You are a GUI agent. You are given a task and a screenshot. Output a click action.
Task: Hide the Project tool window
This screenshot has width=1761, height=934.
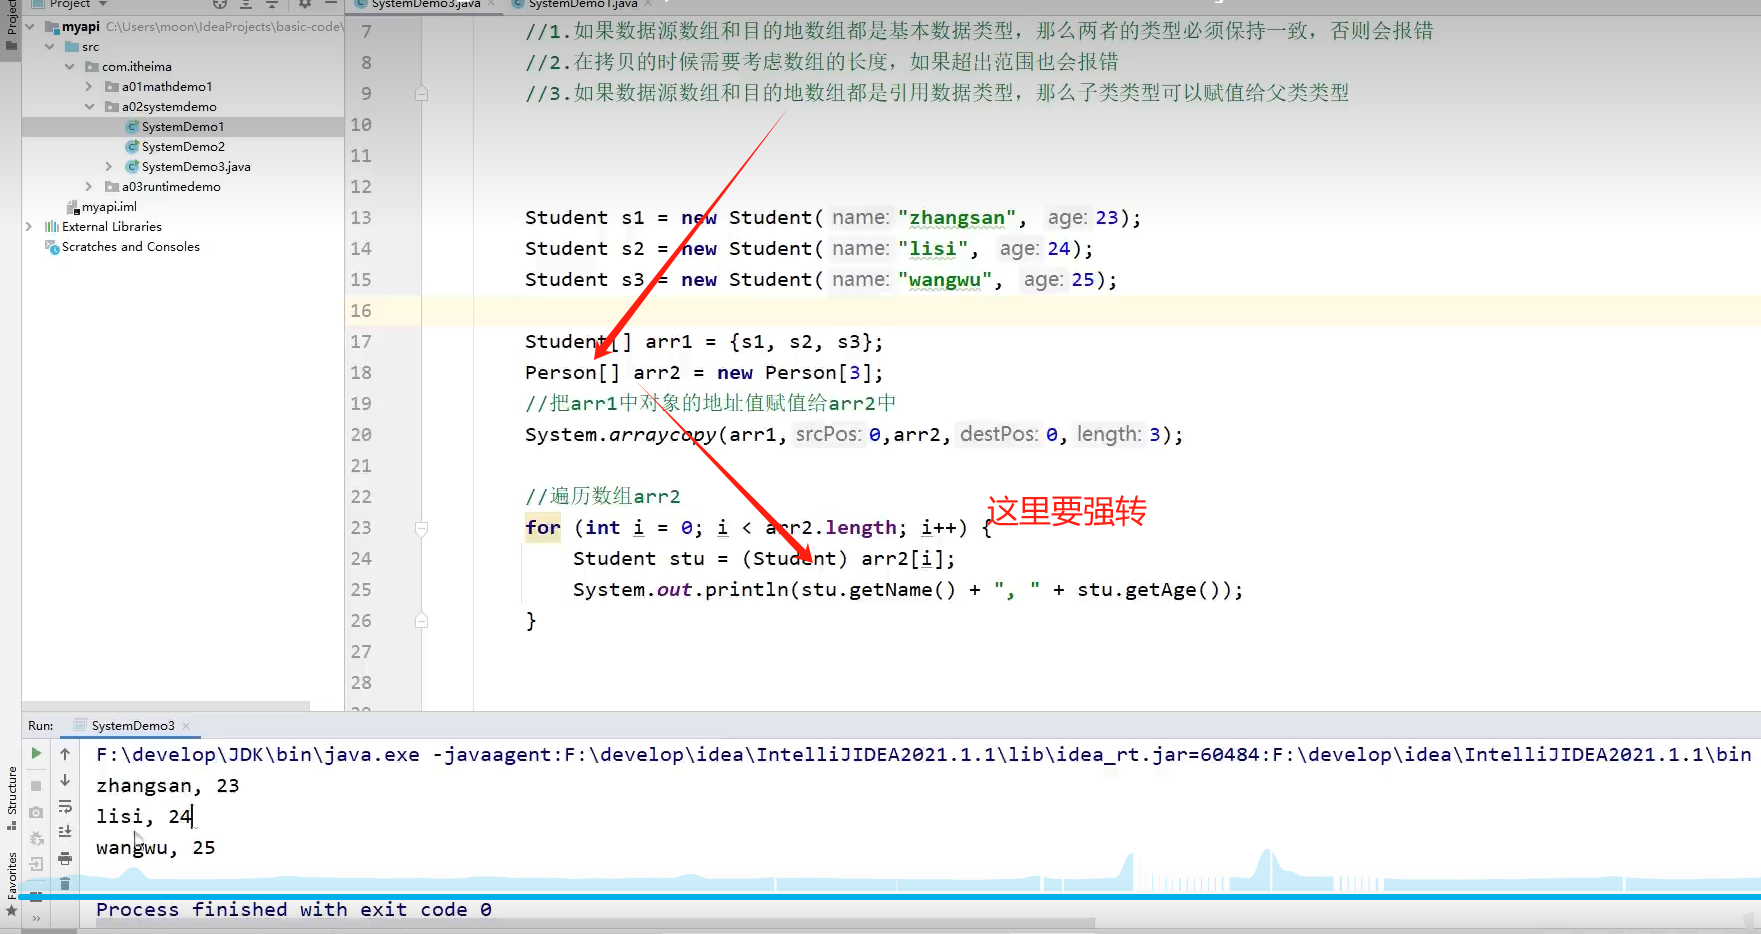click(331, 5)
